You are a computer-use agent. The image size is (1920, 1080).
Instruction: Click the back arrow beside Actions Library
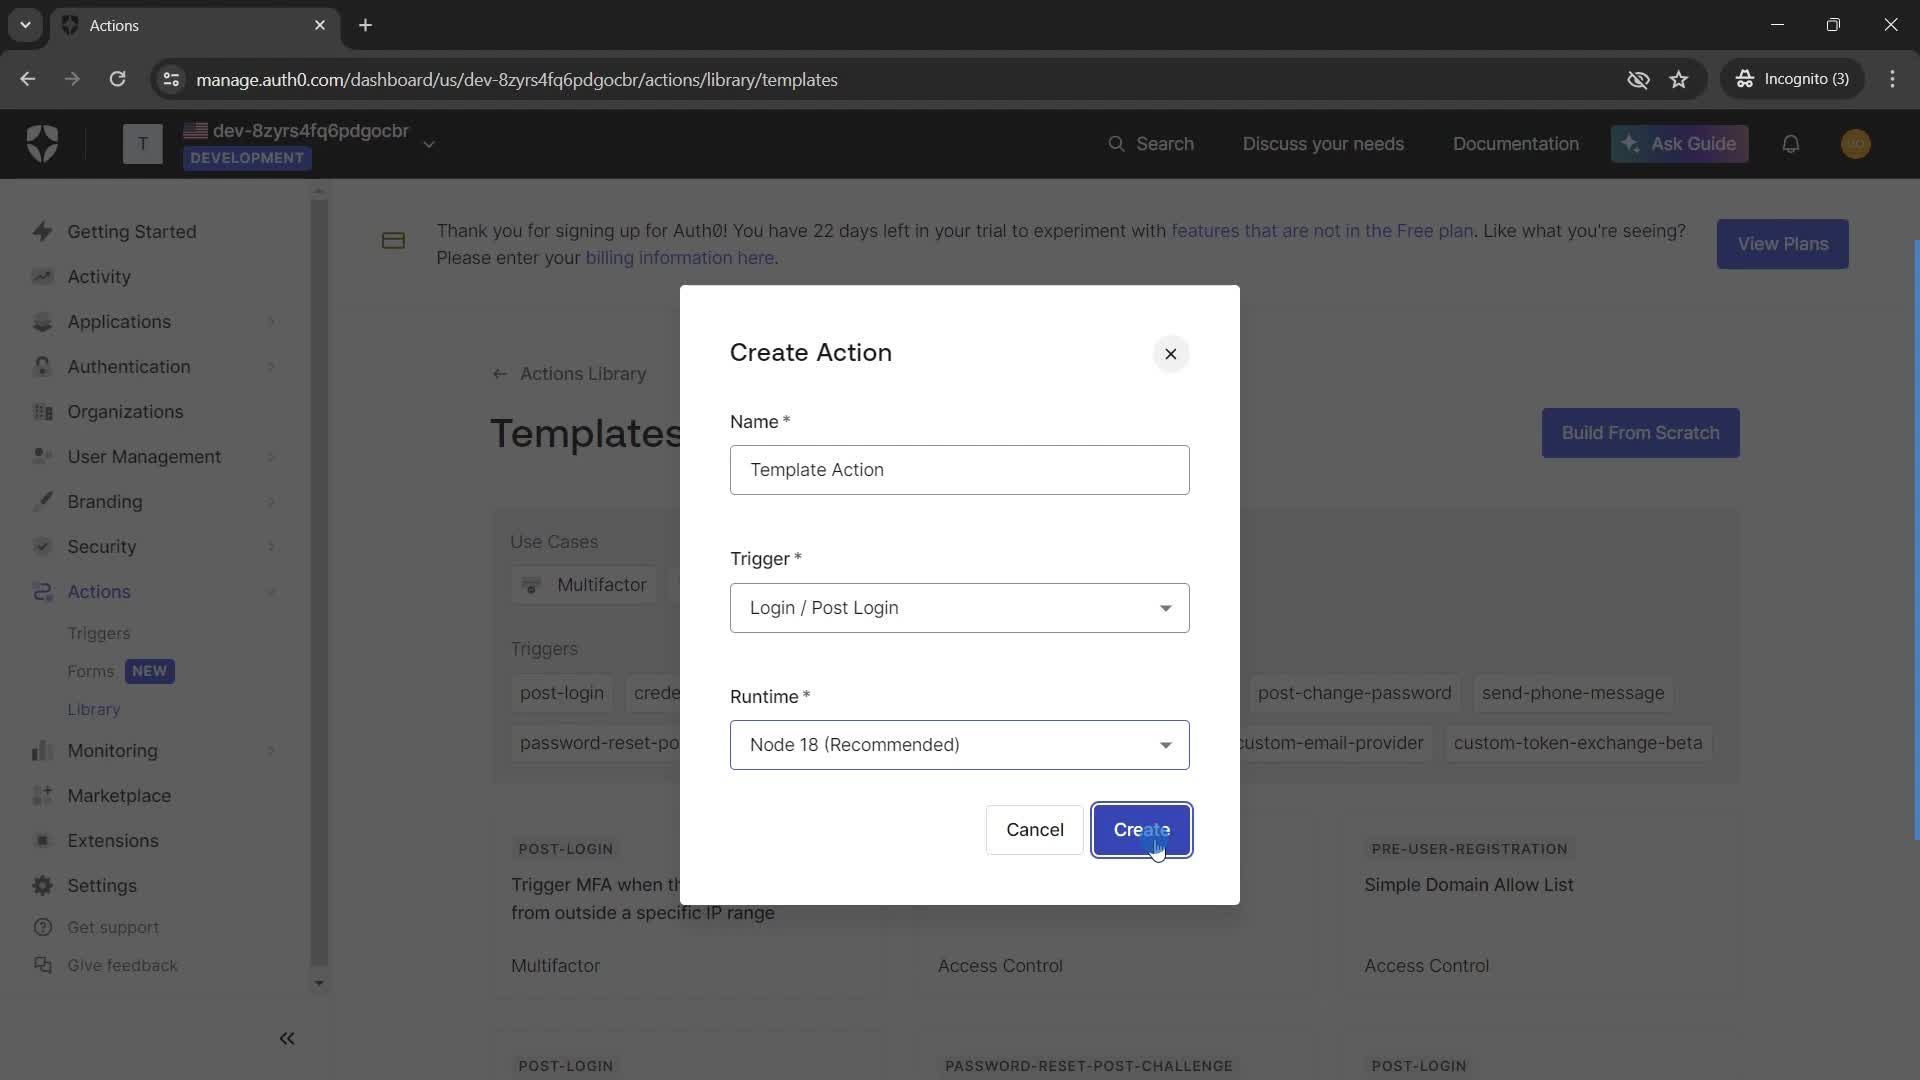(499, 374)
